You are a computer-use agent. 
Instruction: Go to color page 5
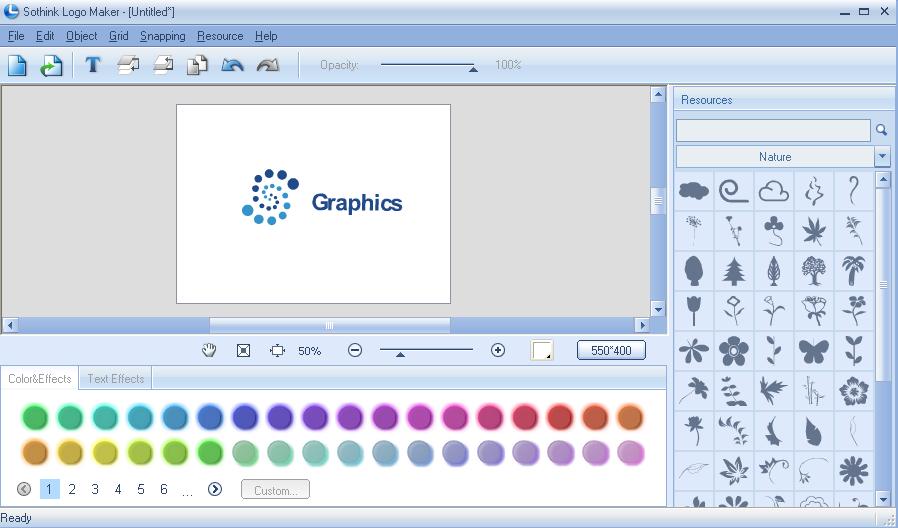[141, 489]
